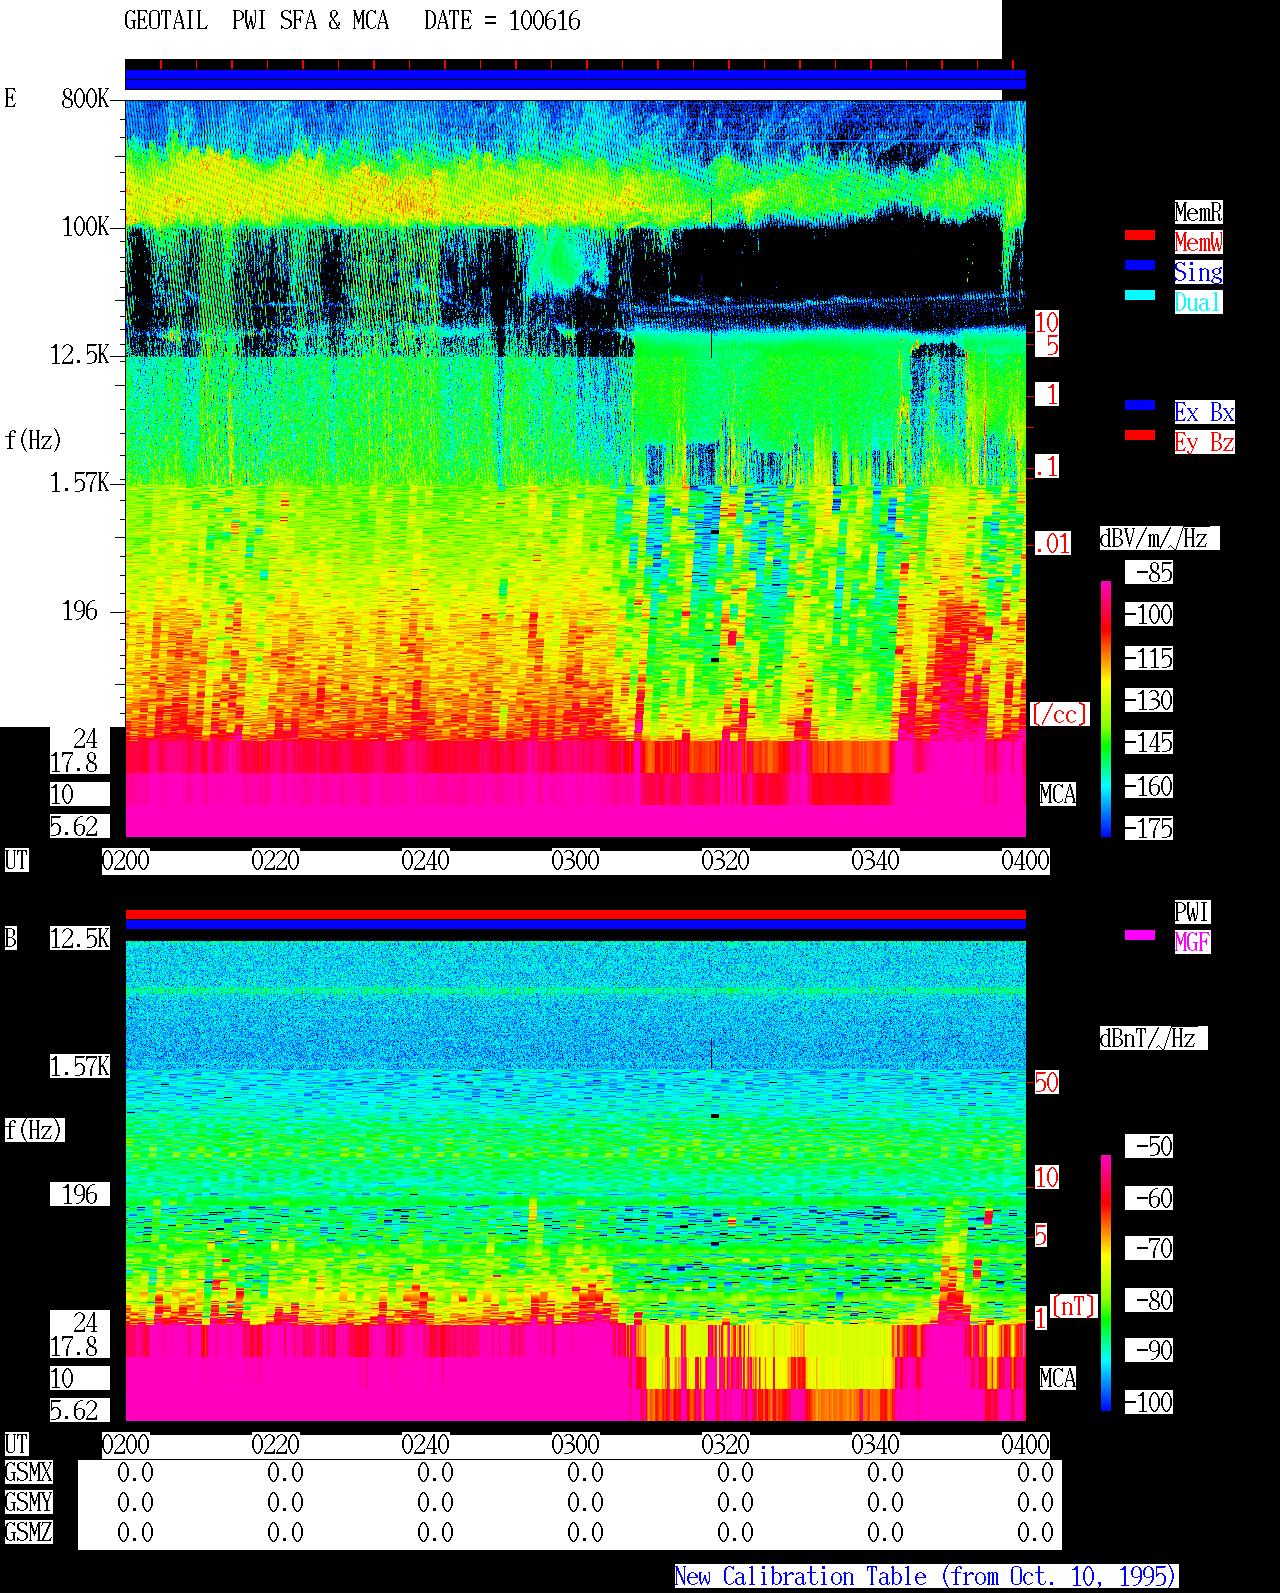Screen dimensions: 1280x1593
Task: Select the MemR legend label
Action: click(1198, 212)
